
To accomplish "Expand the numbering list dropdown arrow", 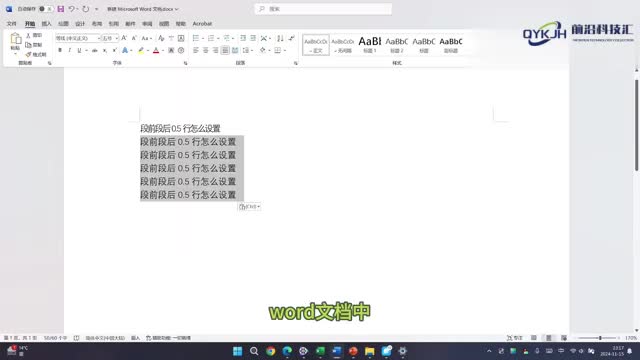I will (x=218, y=38).
